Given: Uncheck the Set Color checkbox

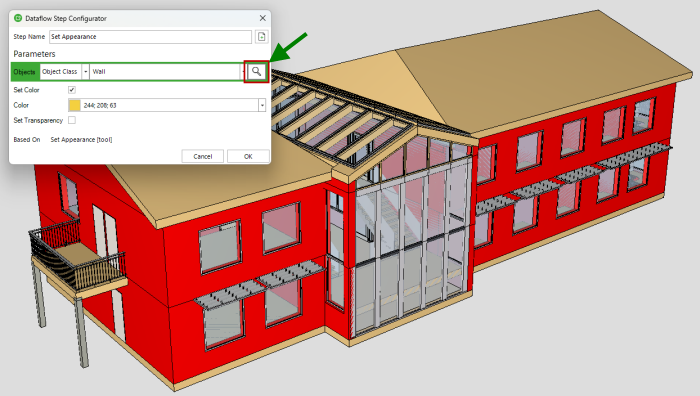Looking at the screenshot, I should (71, 90).
